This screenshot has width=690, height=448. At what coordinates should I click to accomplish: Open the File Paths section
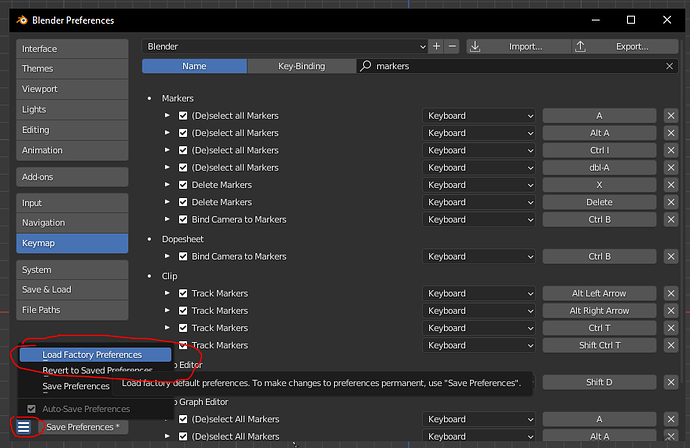pos(72,310)
